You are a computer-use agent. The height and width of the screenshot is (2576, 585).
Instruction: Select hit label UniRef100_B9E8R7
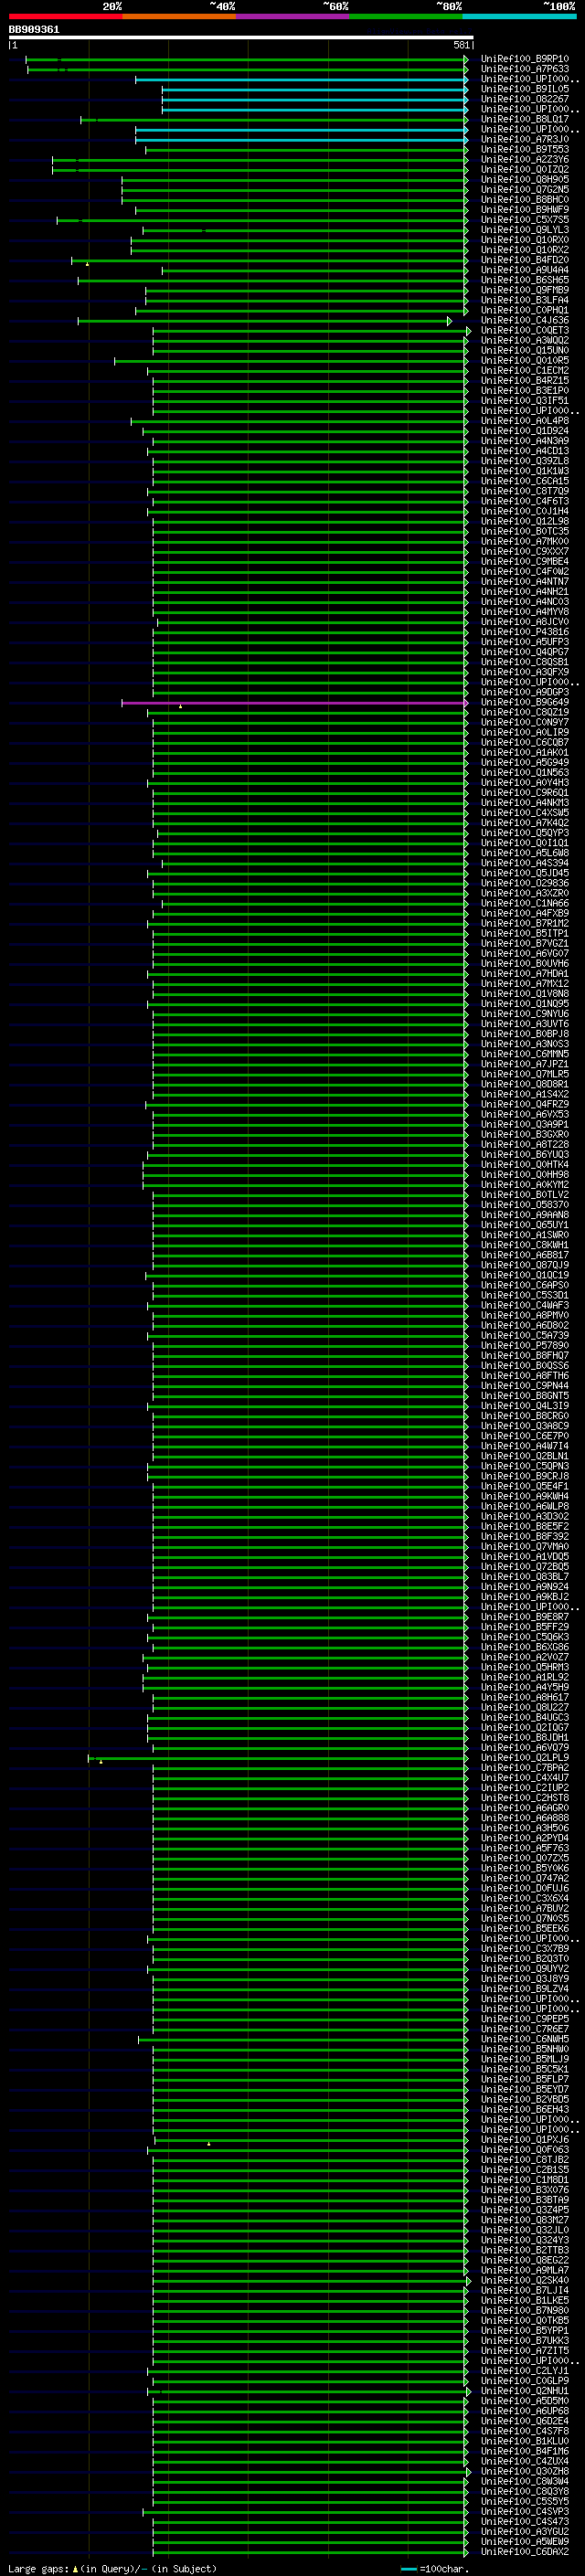tap(524, 1617)
